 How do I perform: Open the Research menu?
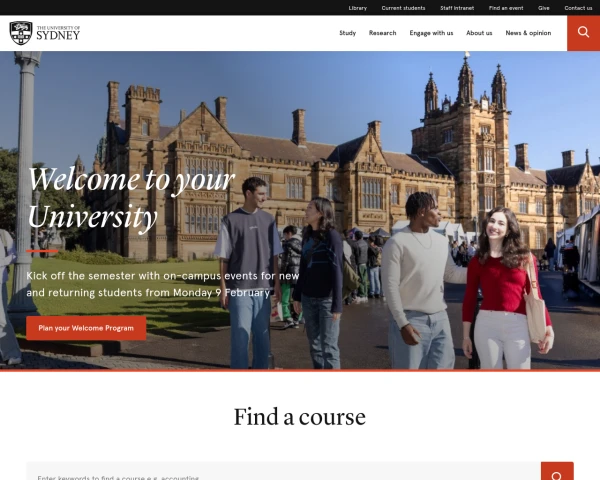[x=382, y=33]
